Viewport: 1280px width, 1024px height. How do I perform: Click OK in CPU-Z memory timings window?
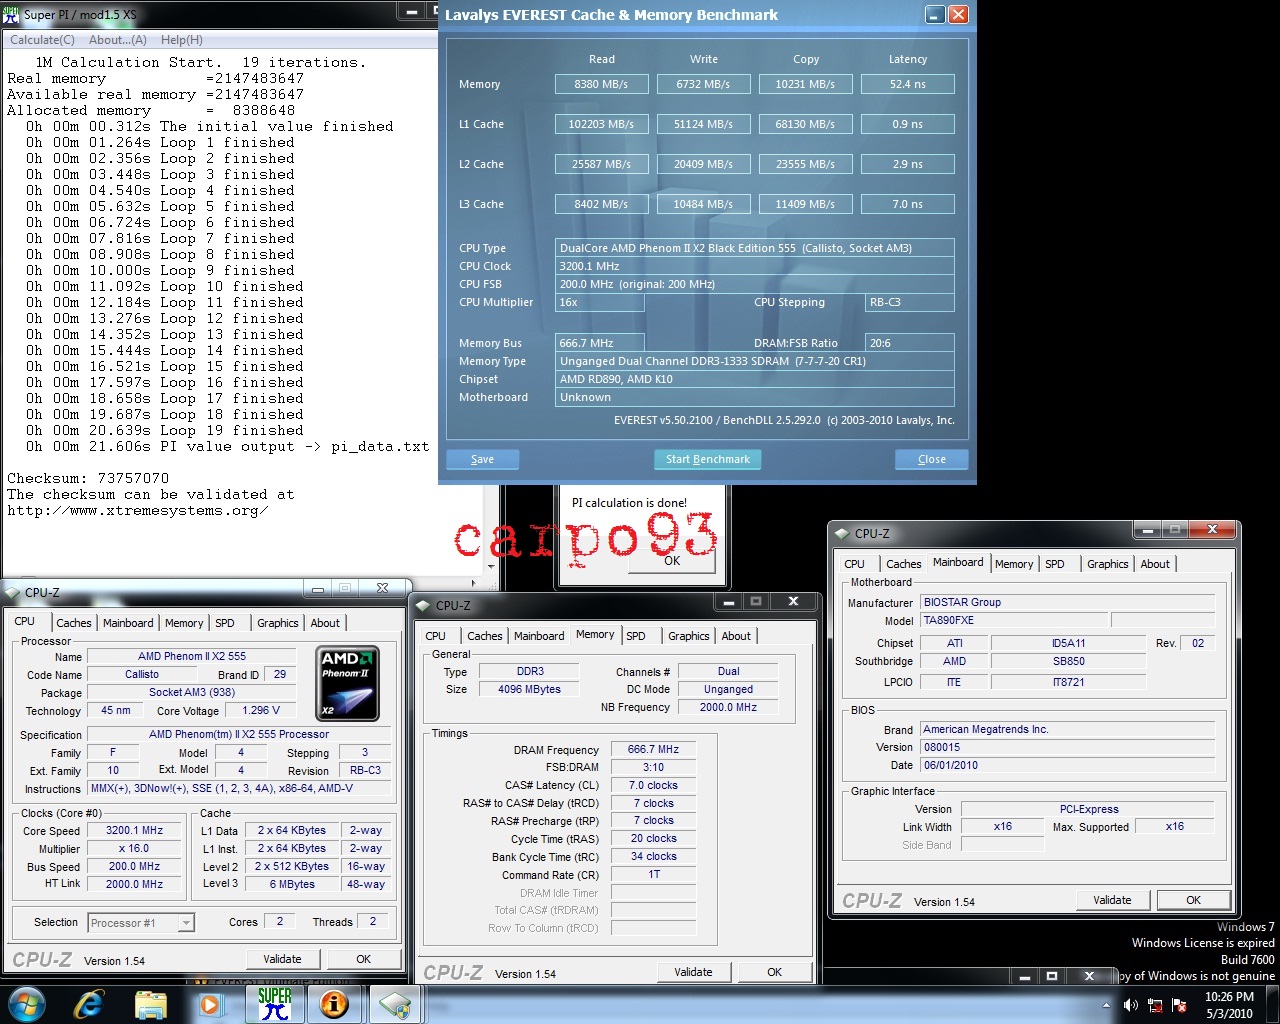pyautogui.click(x=775, y=972)
